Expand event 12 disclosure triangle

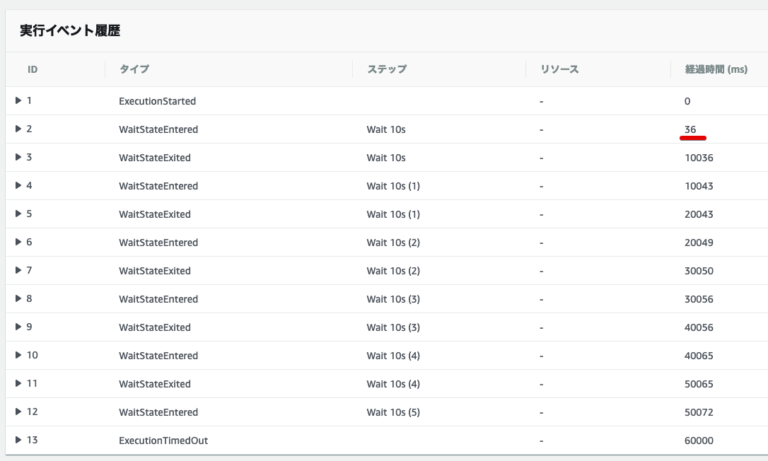click(x=18, y=412)
